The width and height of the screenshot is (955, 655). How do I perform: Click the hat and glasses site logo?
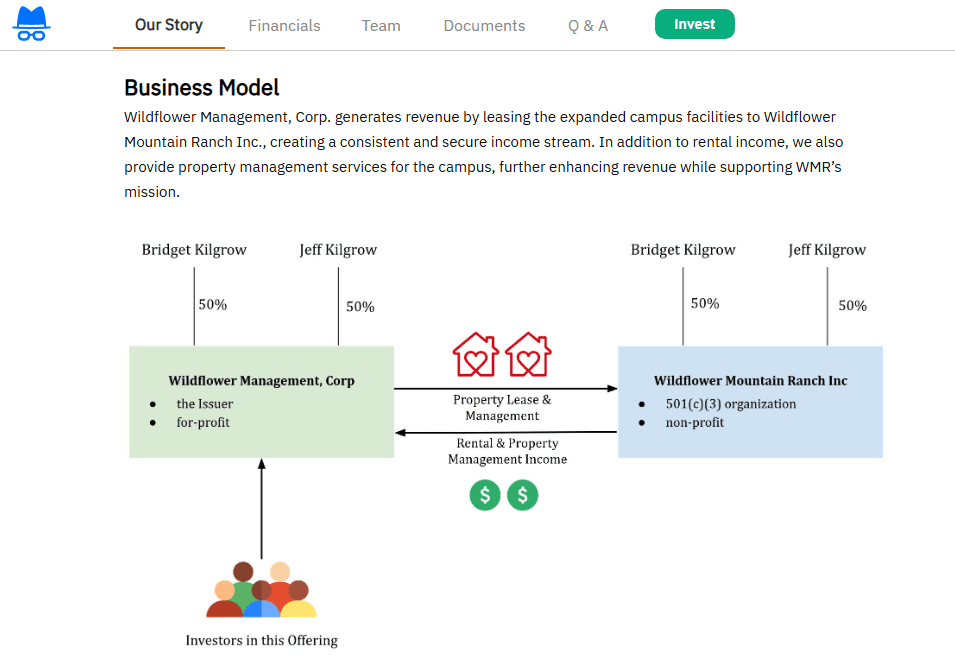(32, 25)
